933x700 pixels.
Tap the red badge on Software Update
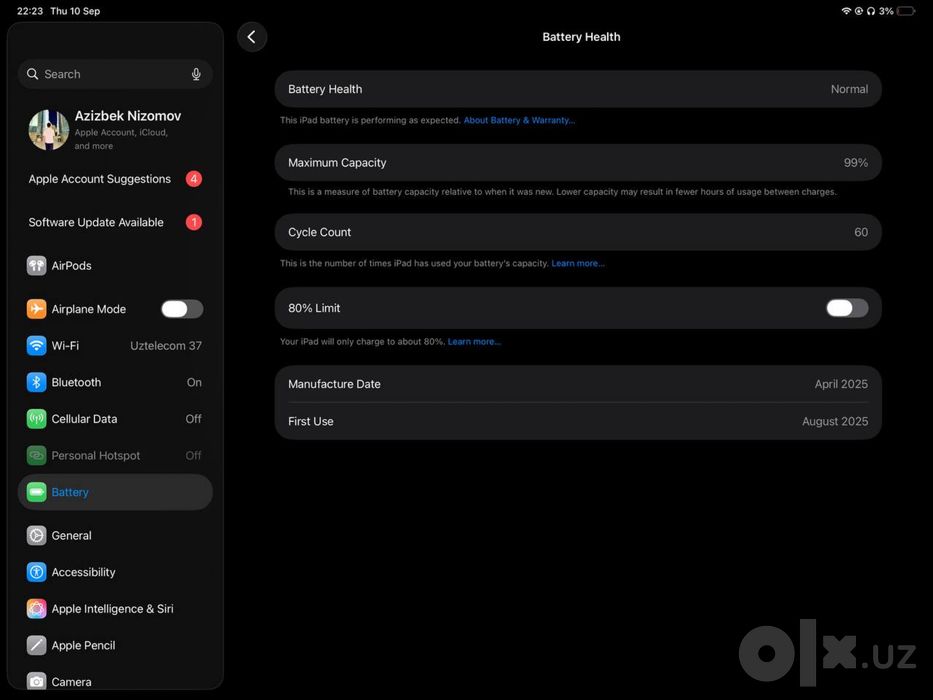point(193,222)
